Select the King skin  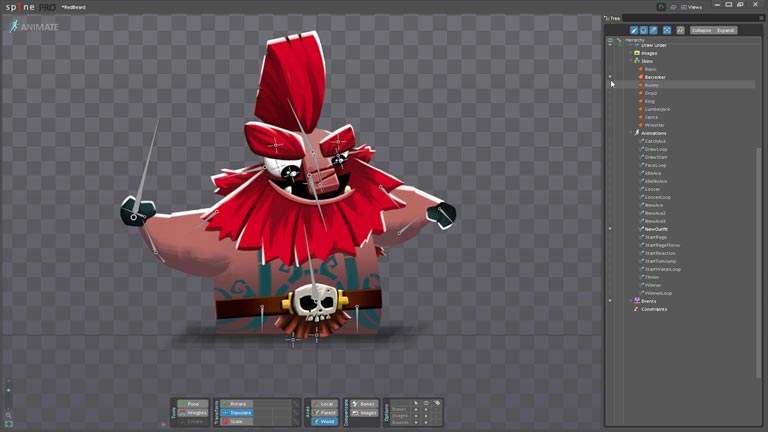coord(649,101)
